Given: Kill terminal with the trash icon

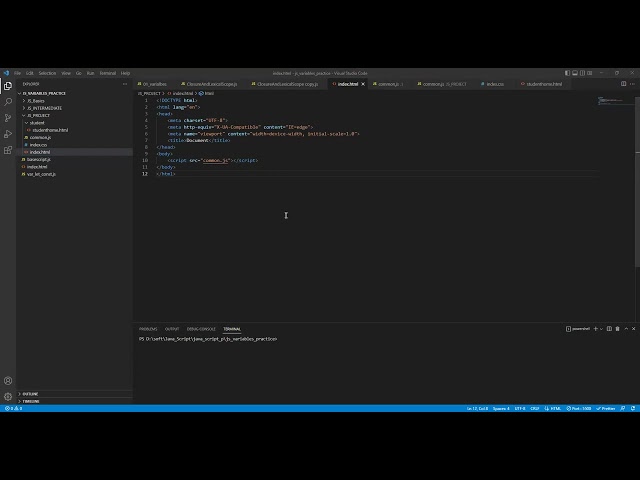Looking at the screenshot, I should click(618, 329).
